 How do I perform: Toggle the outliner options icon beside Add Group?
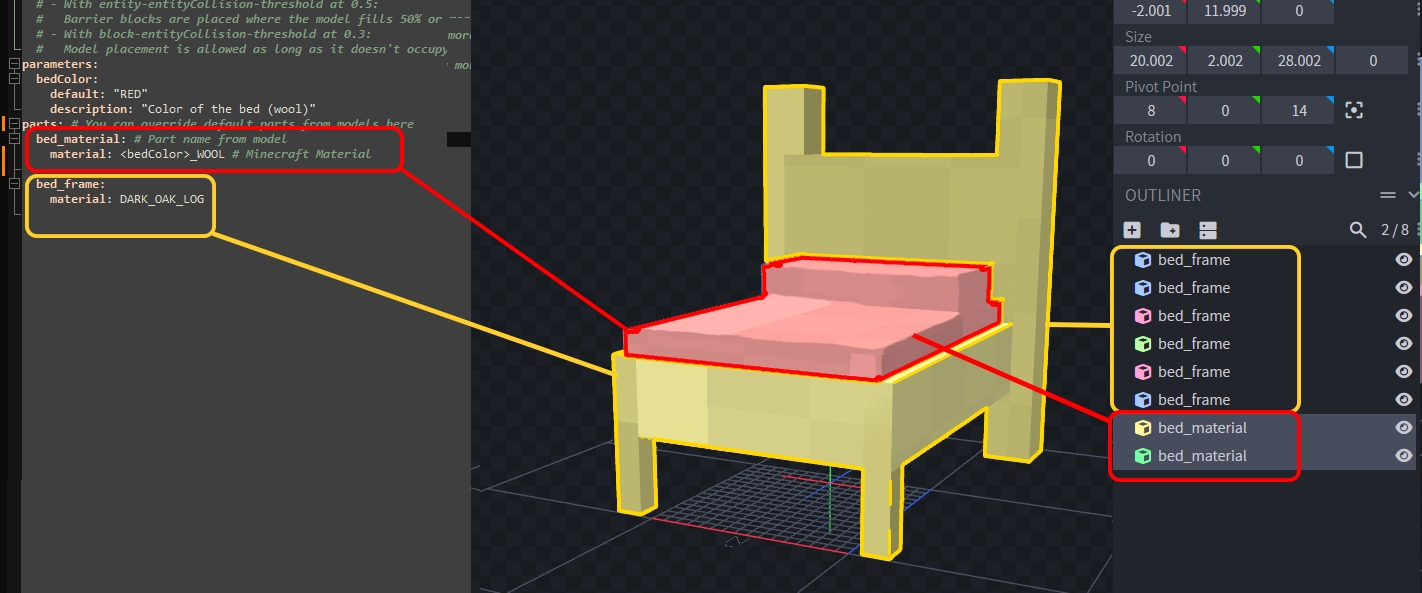click(1207, 230)
